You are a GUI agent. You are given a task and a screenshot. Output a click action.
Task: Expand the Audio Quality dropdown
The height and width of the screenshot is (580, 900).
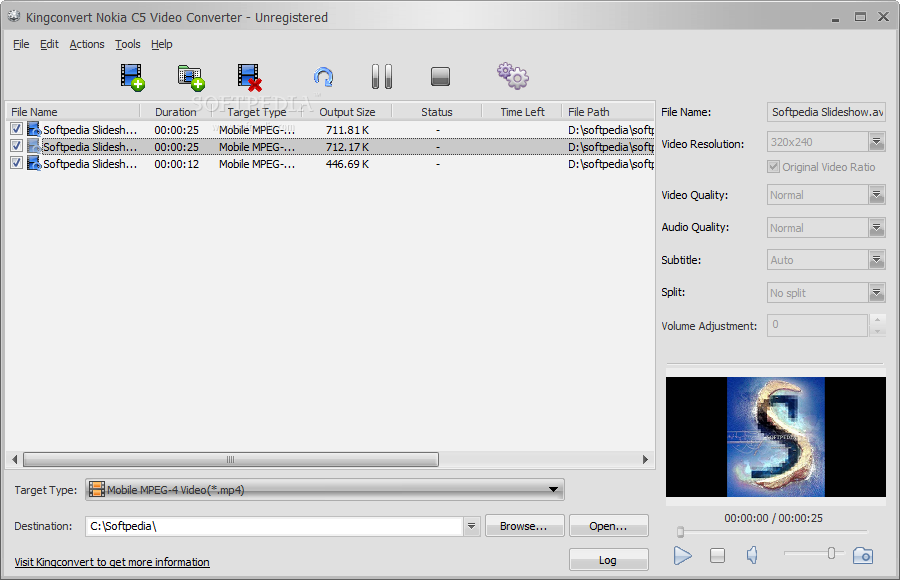pyautogui.click(x=876, y=228)
